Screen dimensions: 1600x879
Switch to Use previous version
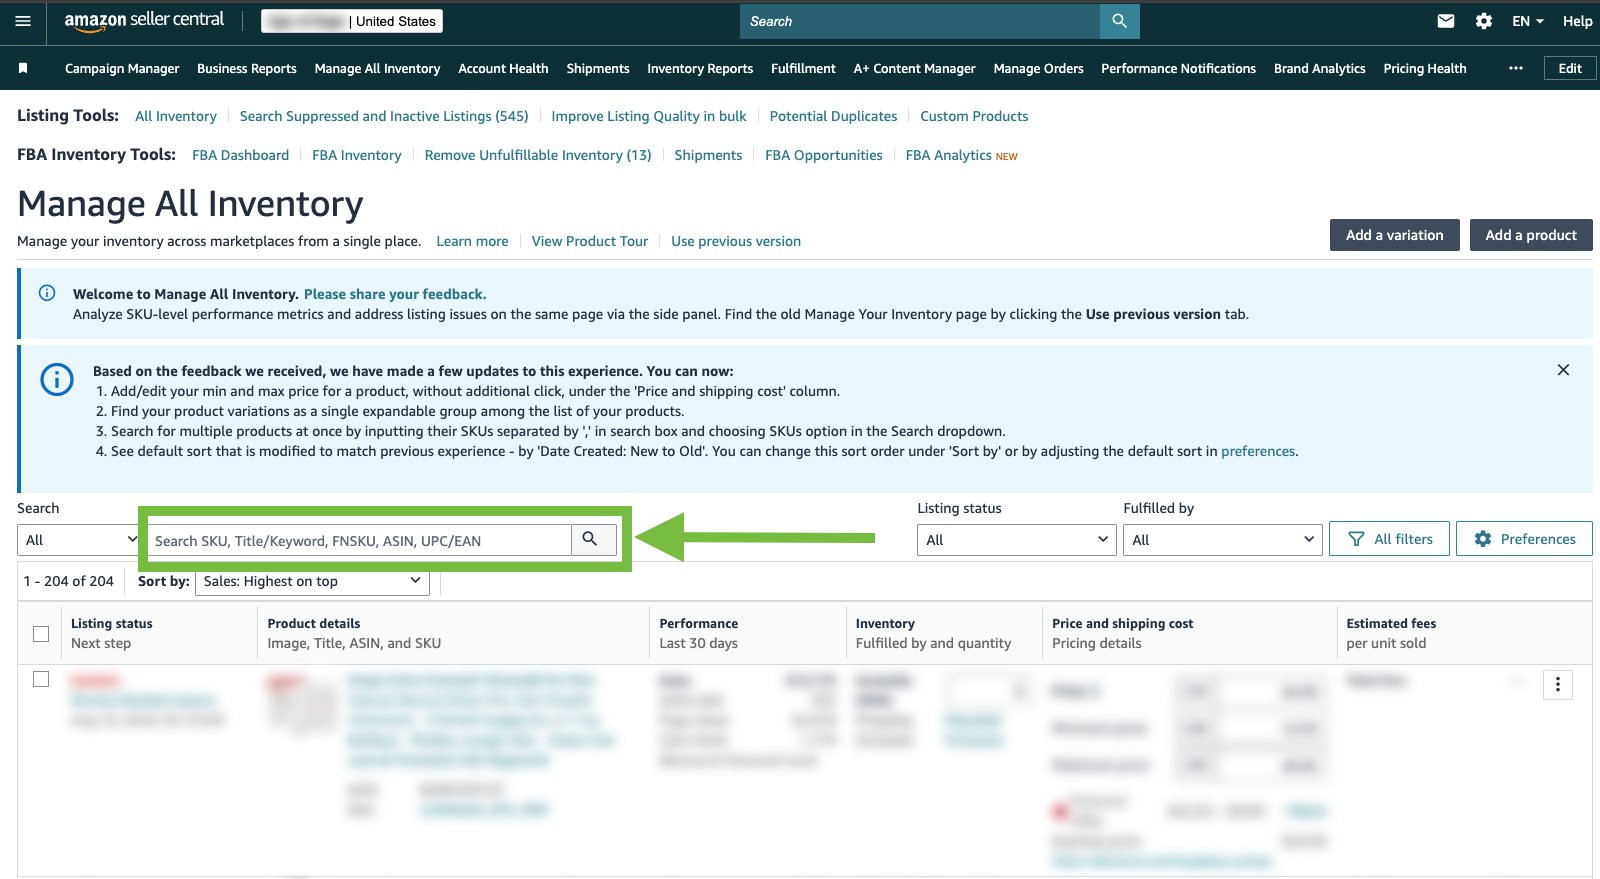tap(736, 241)
